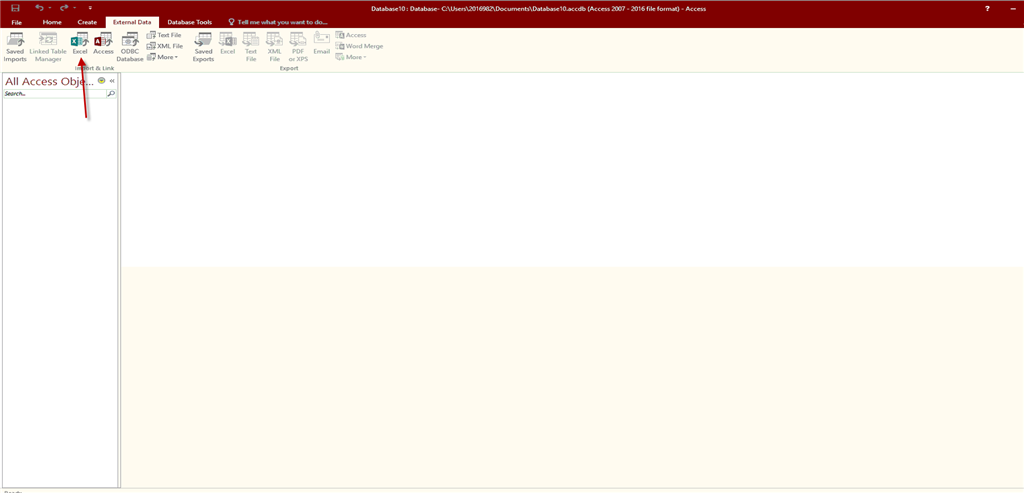1024x493 pixels.
Task: Open Saved Imports
Action: pyautogui.click(x=15, y=46)
